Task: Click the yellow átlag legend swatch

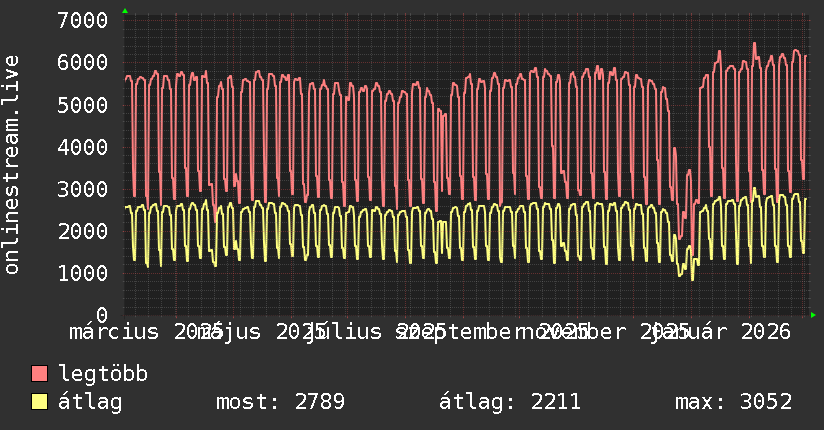Action: pyautogui.click(x=39, y=402)
